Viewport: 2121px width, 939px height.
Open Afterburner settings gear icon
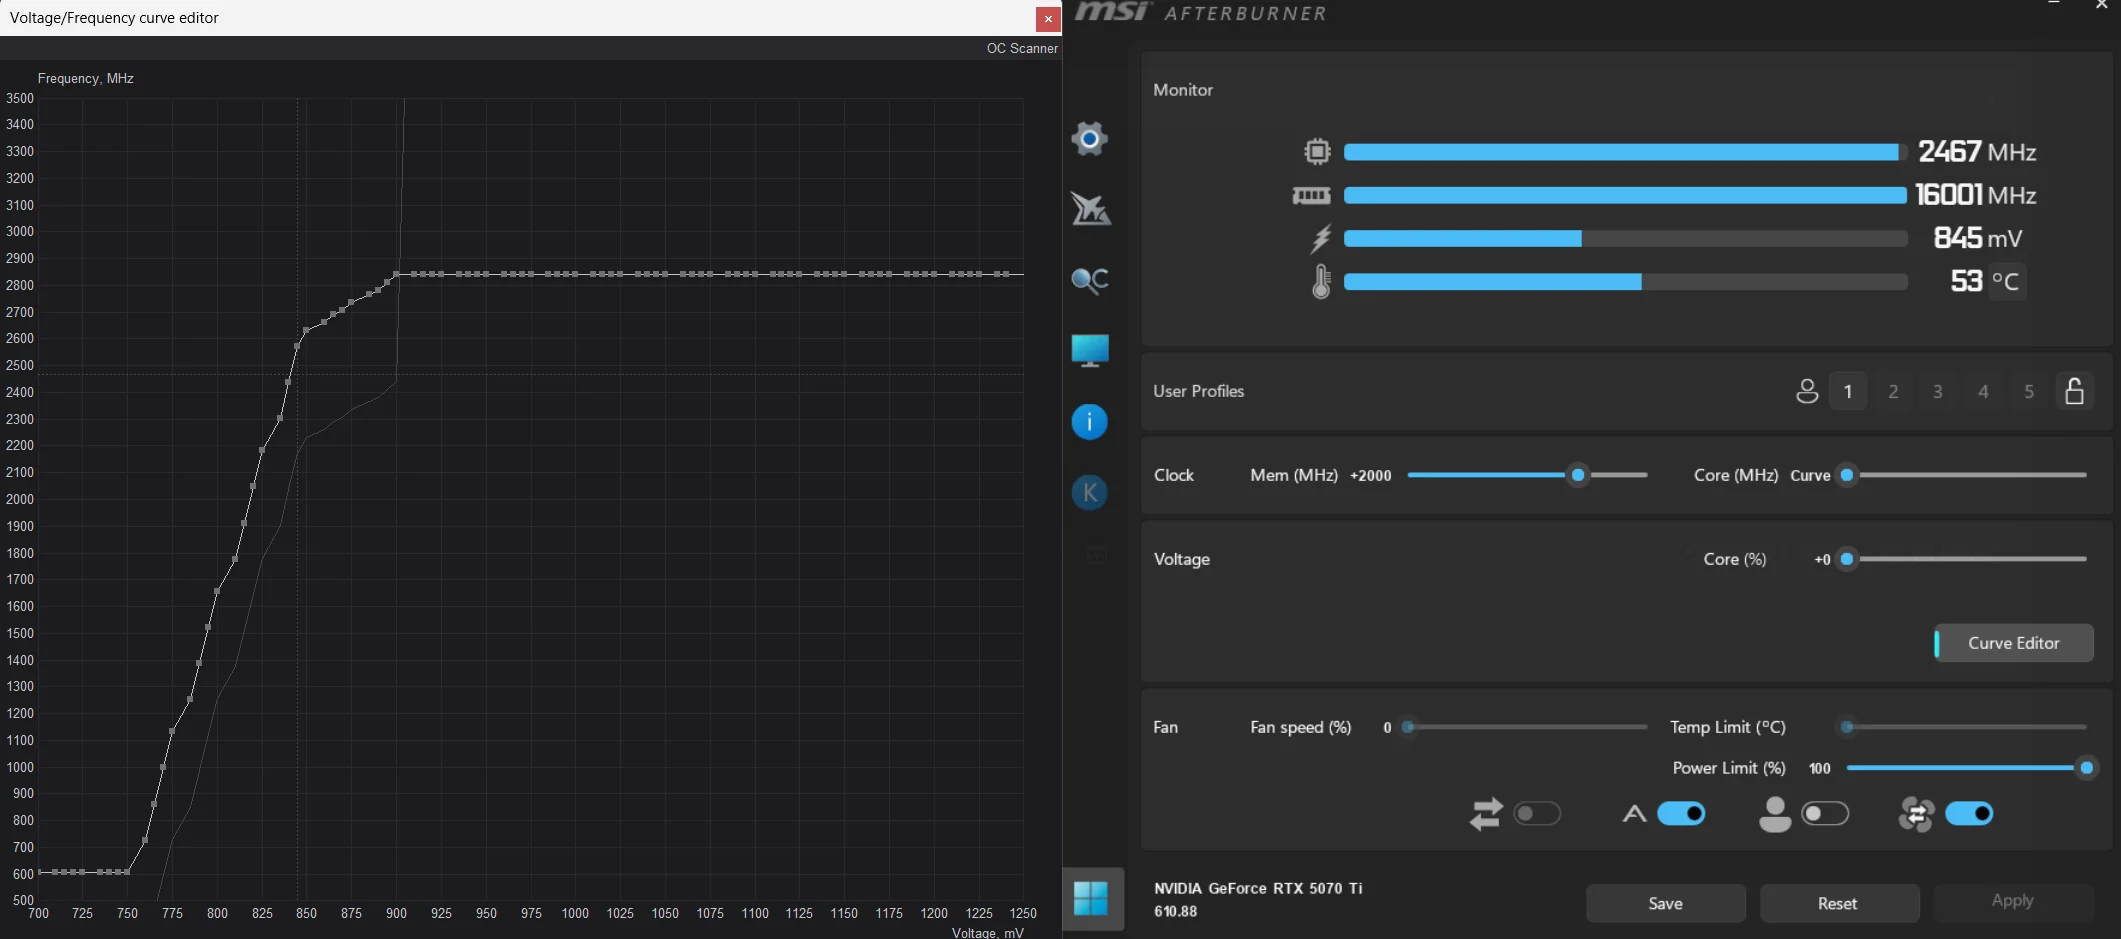1089,139
